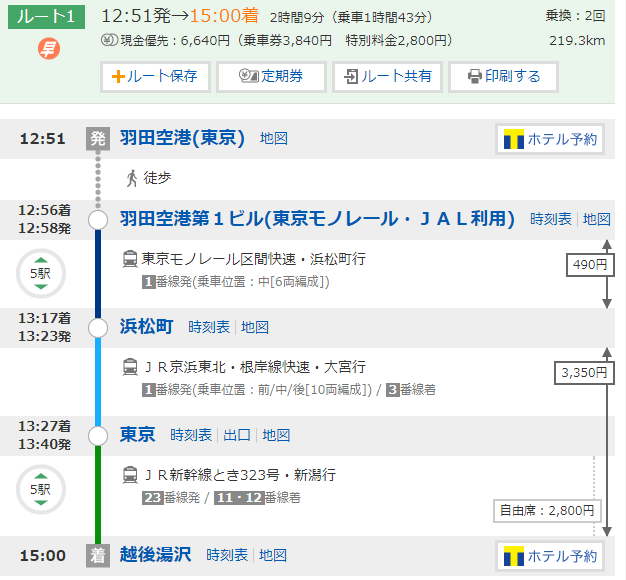Click the orange fastest-route badge icon
Viewport: 626px width, 580px height.
48,48
